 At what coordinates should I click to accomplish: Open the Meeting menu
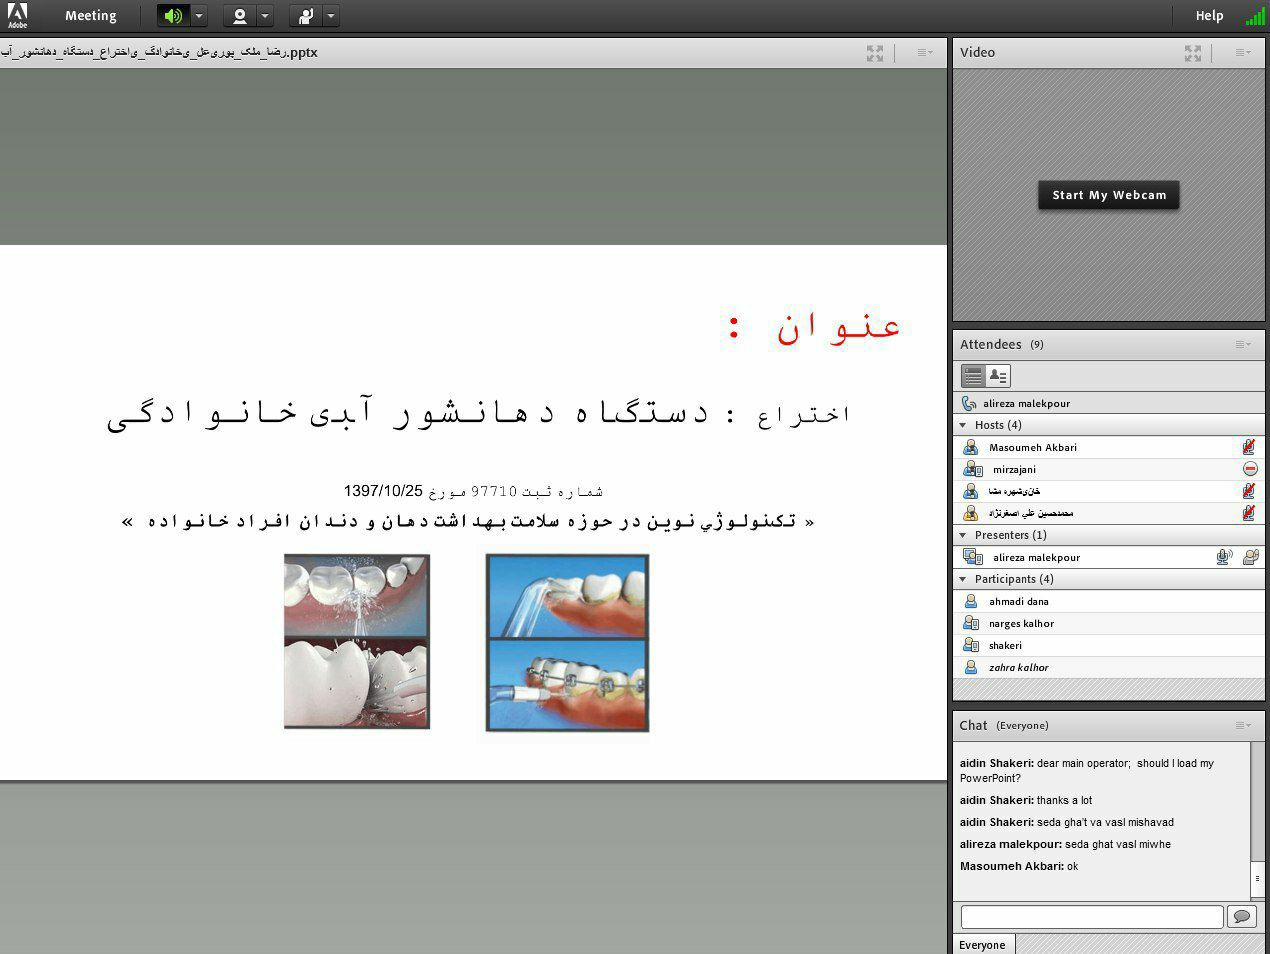coord(90,16)
